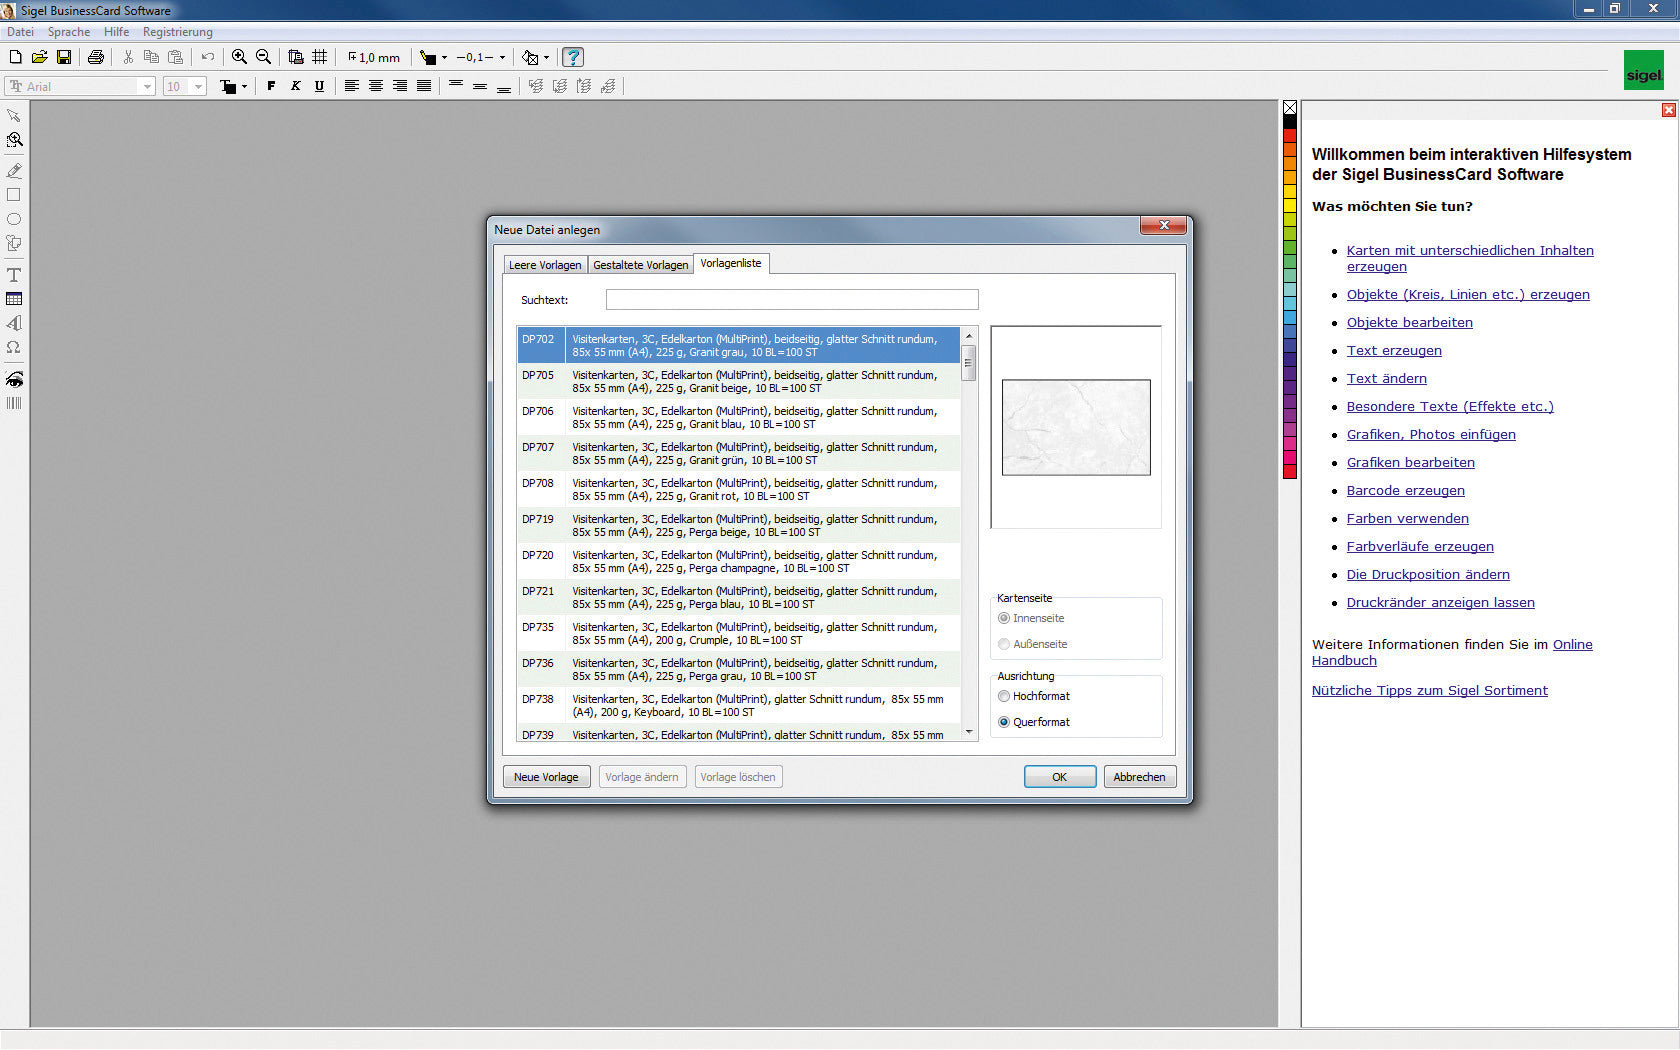Select the Text tool

pos(14,275)
